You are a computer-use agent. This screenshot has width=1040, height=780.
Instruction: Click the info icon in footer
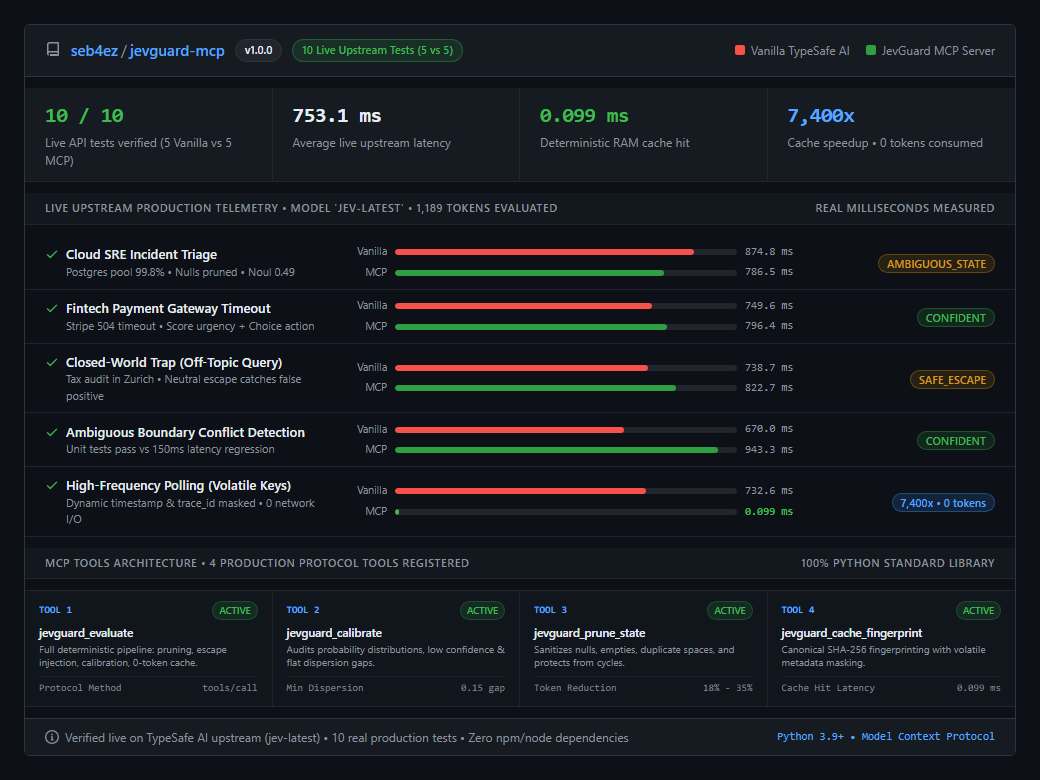pyautogui.click(x=52, y=738)
